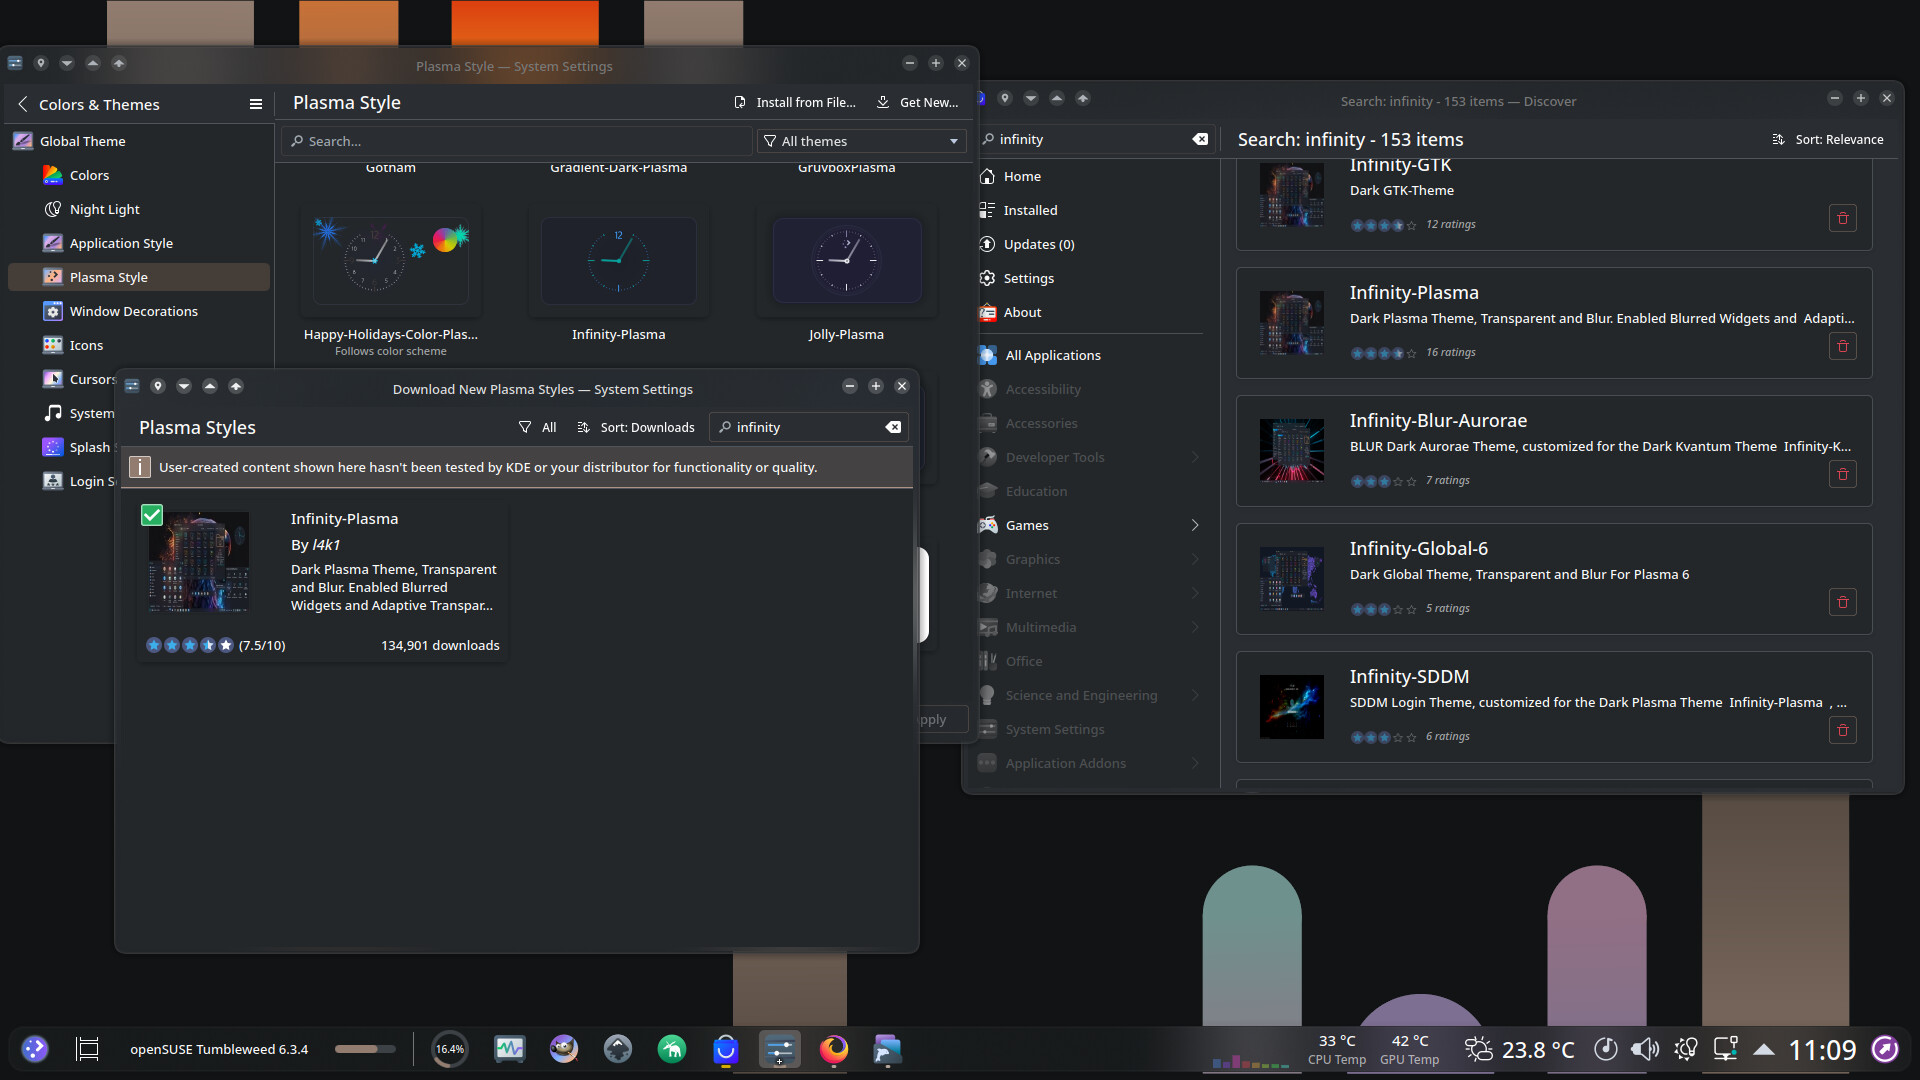Uncheck the installed Infinity-Plasma checkbox
The image size is (1920, 1080).
[152, 515]
